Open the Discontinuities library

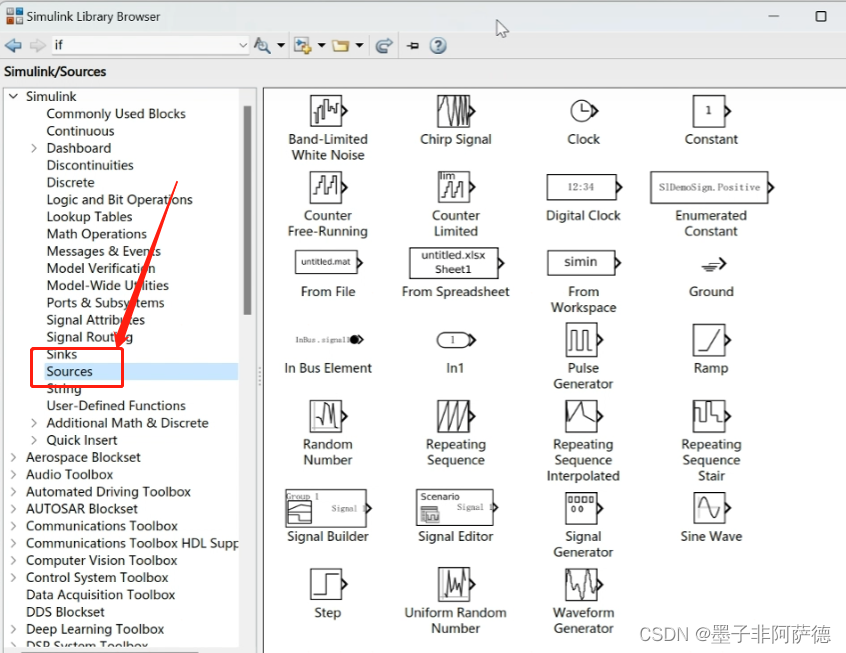[90, 165]
